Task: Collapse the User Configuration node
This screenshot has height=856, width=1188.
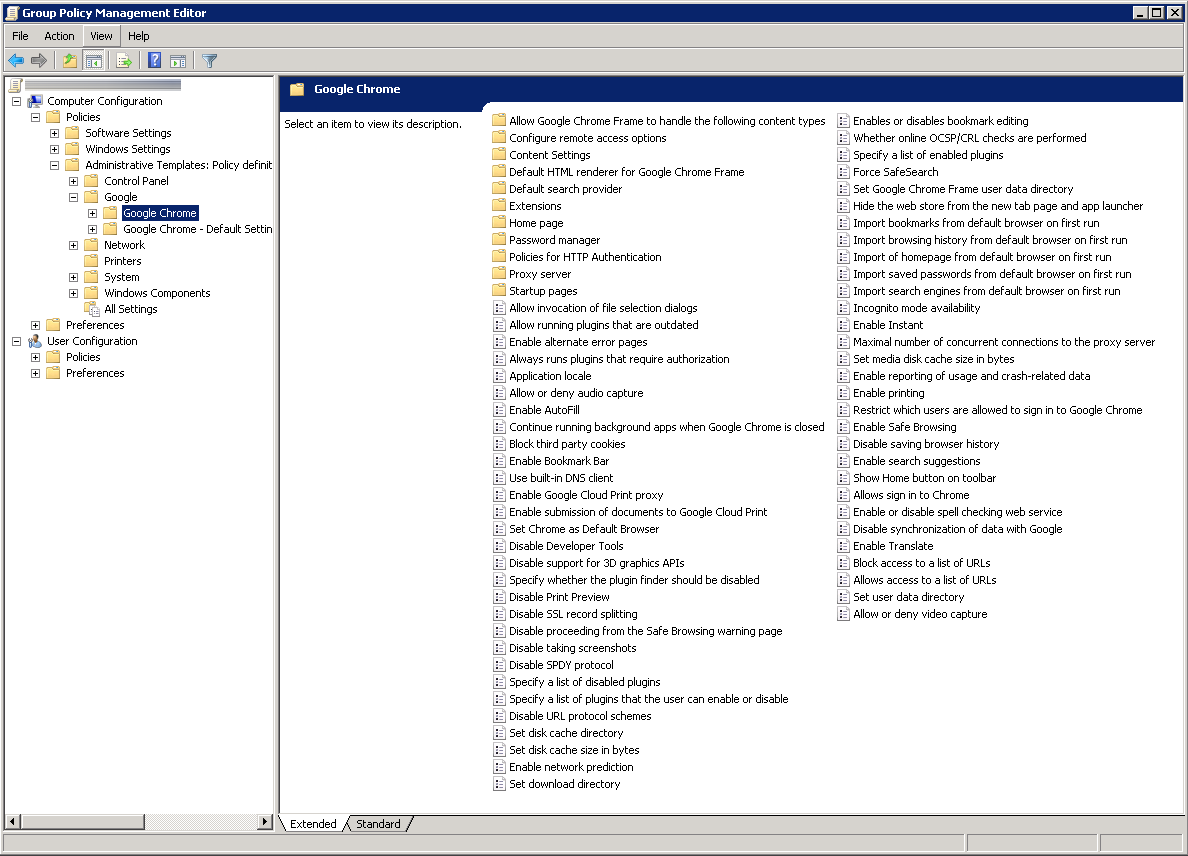Action: pos(17,342)
